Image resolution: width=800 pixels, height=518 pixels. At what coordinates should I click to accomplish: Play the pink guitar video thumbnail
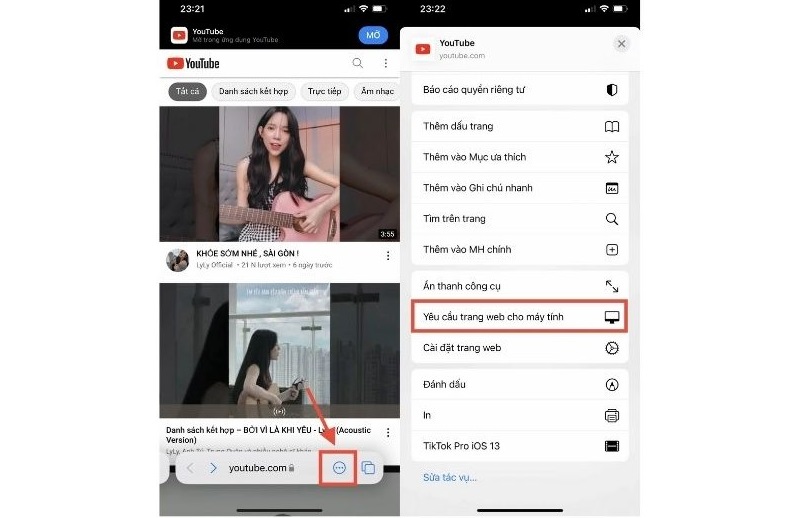(279, 174)
